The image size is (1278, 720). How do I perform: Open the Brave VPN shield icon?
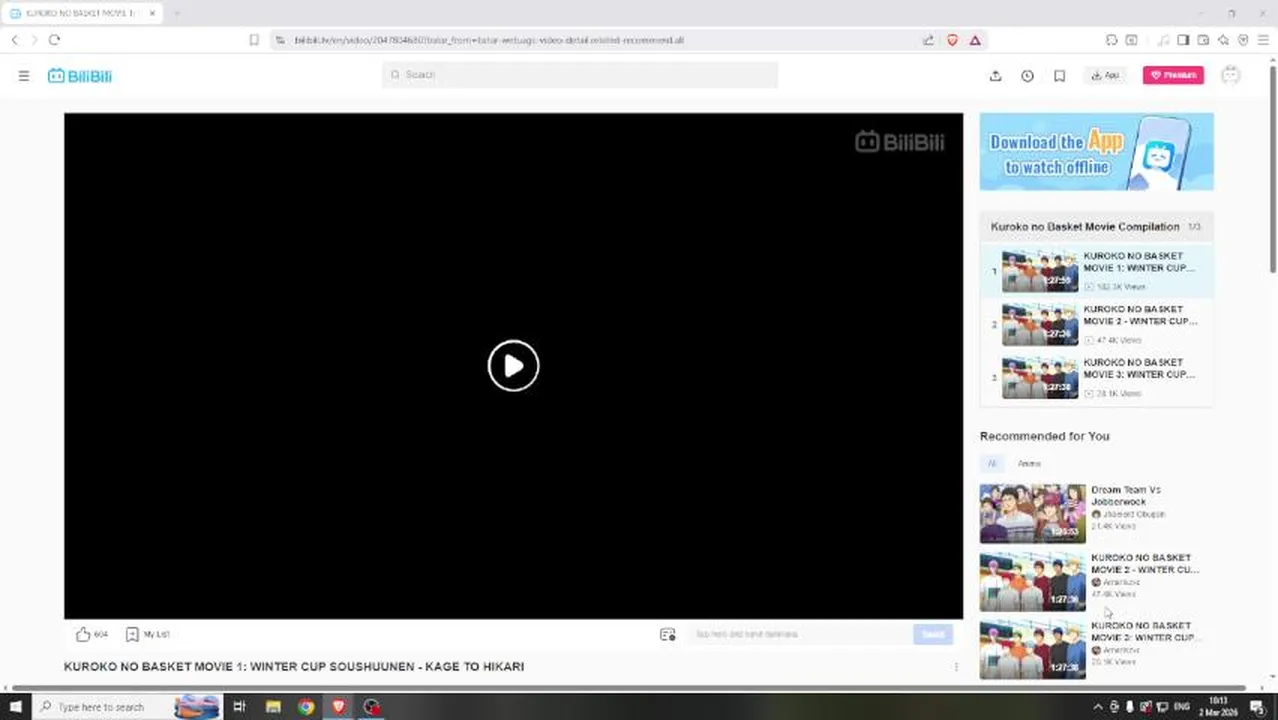click(x=1243, y=40)
